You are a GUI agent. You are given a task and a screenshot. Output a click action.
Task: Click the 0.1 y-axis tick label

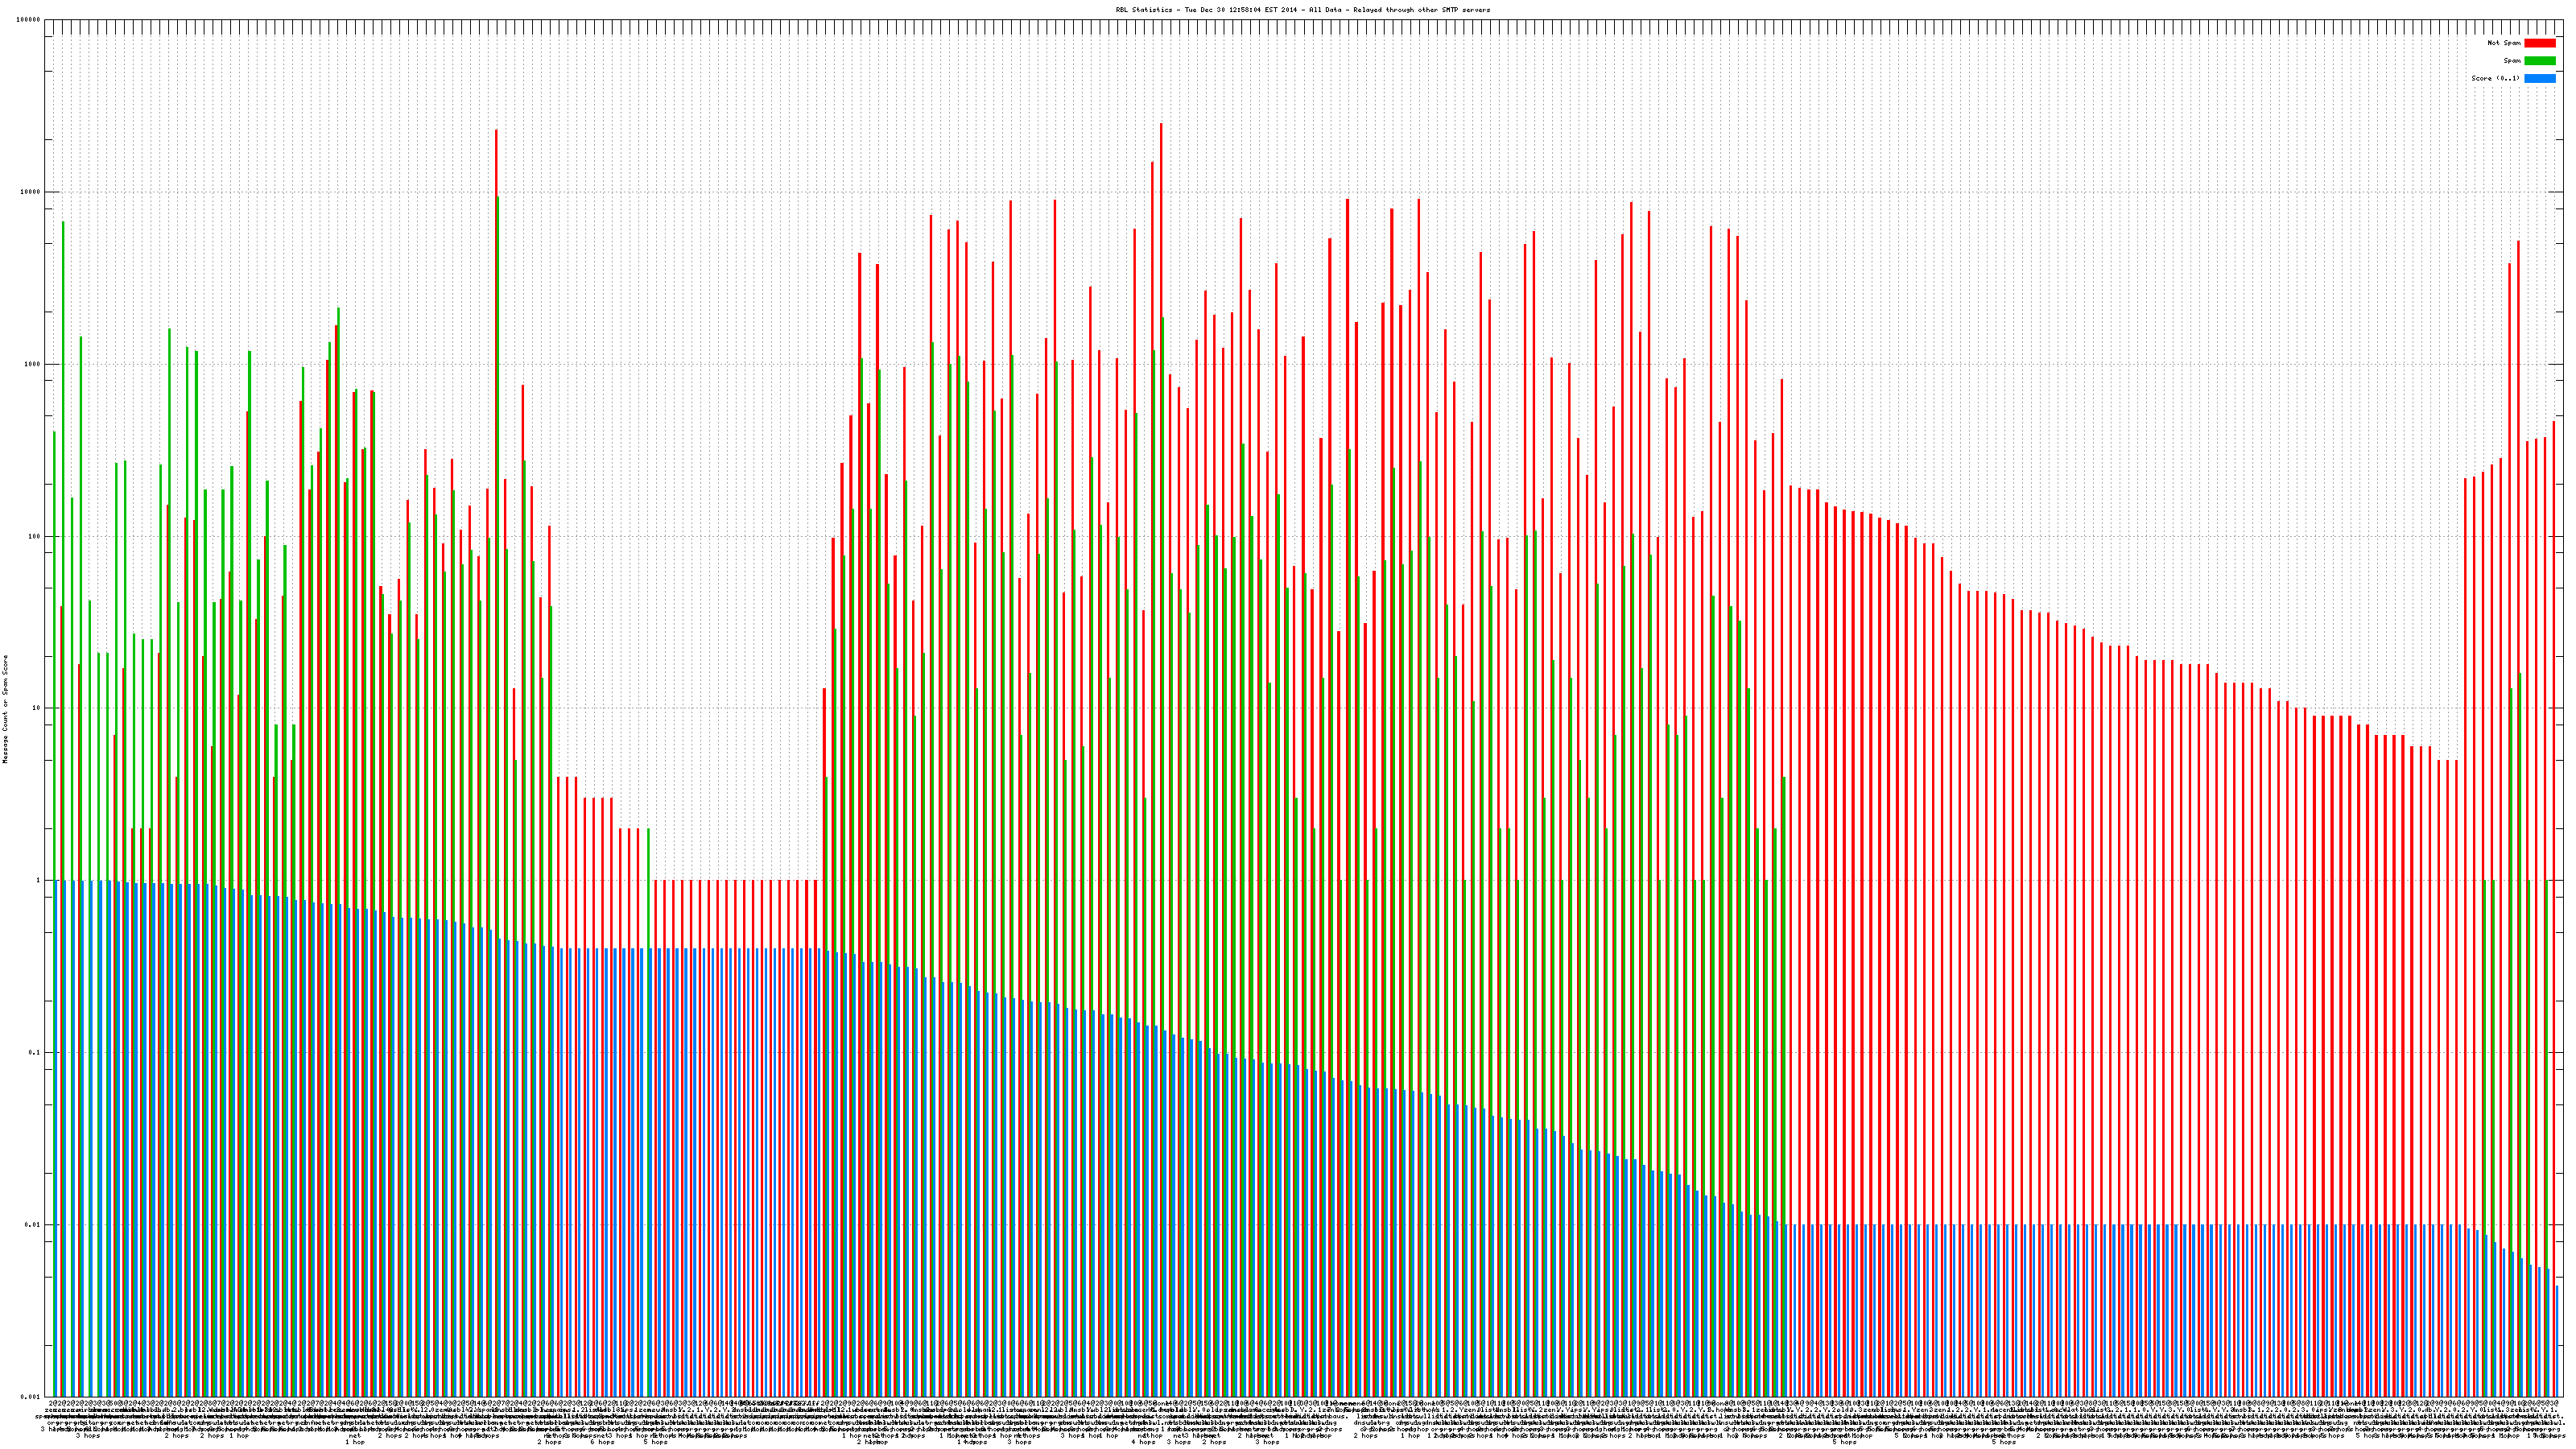click(x=35, y=1052)
